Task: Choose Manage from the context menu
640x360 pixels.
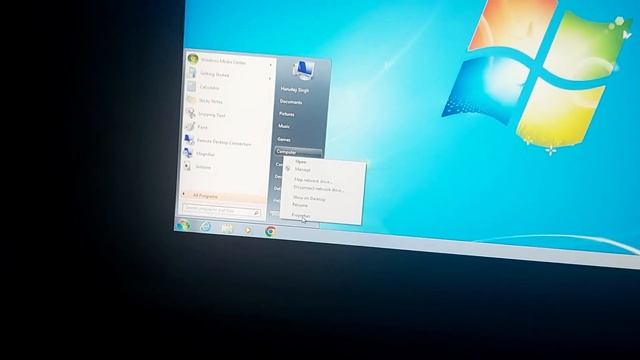Action: coord(302,169)
